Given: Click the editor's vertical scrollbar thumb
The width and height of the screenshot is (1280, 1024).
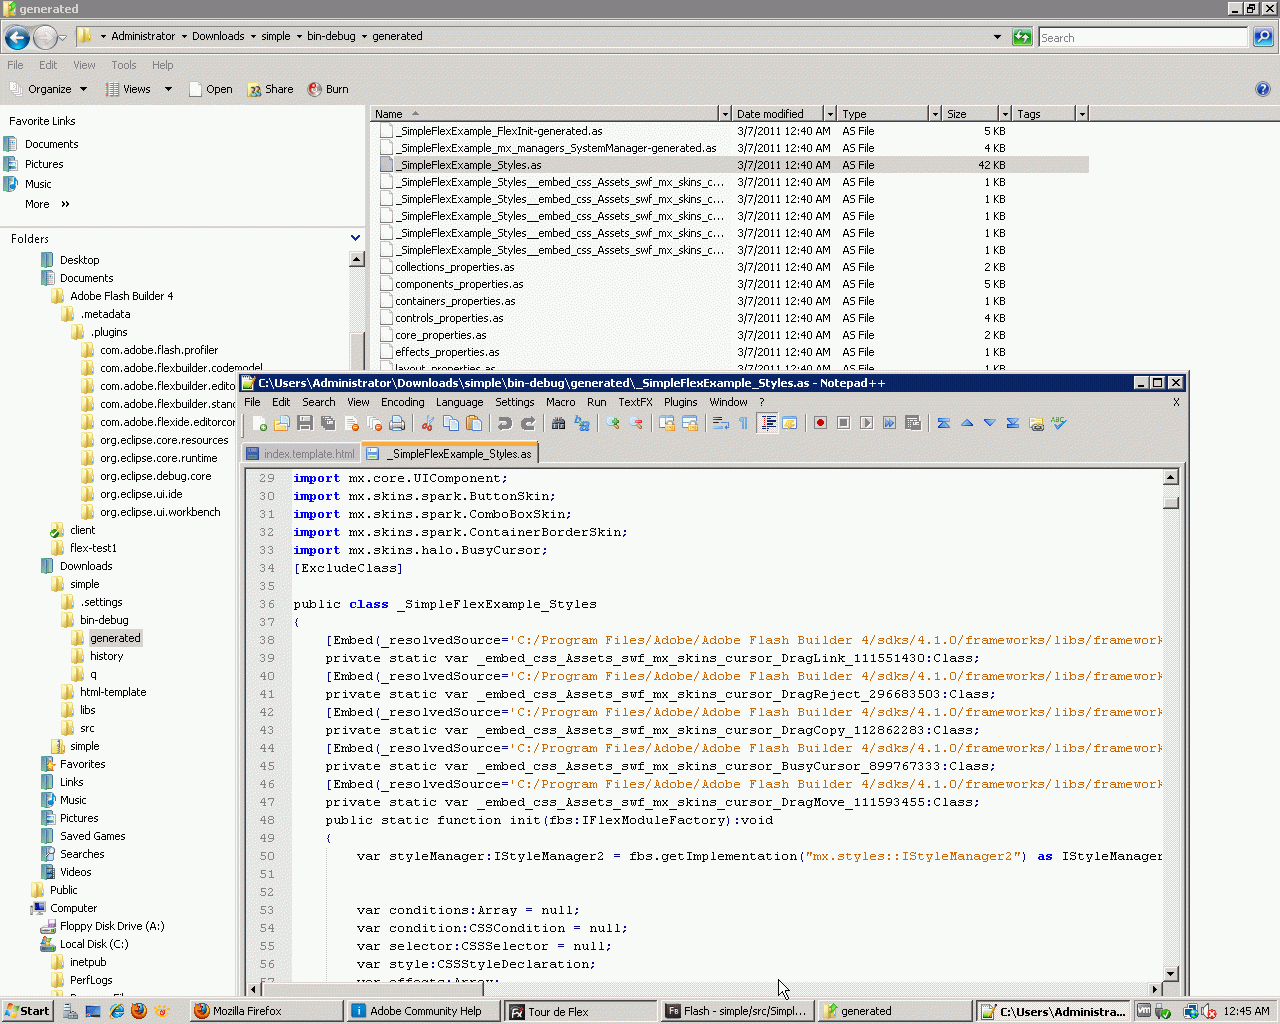Looking at the screenshot, I should (1171, 503).
